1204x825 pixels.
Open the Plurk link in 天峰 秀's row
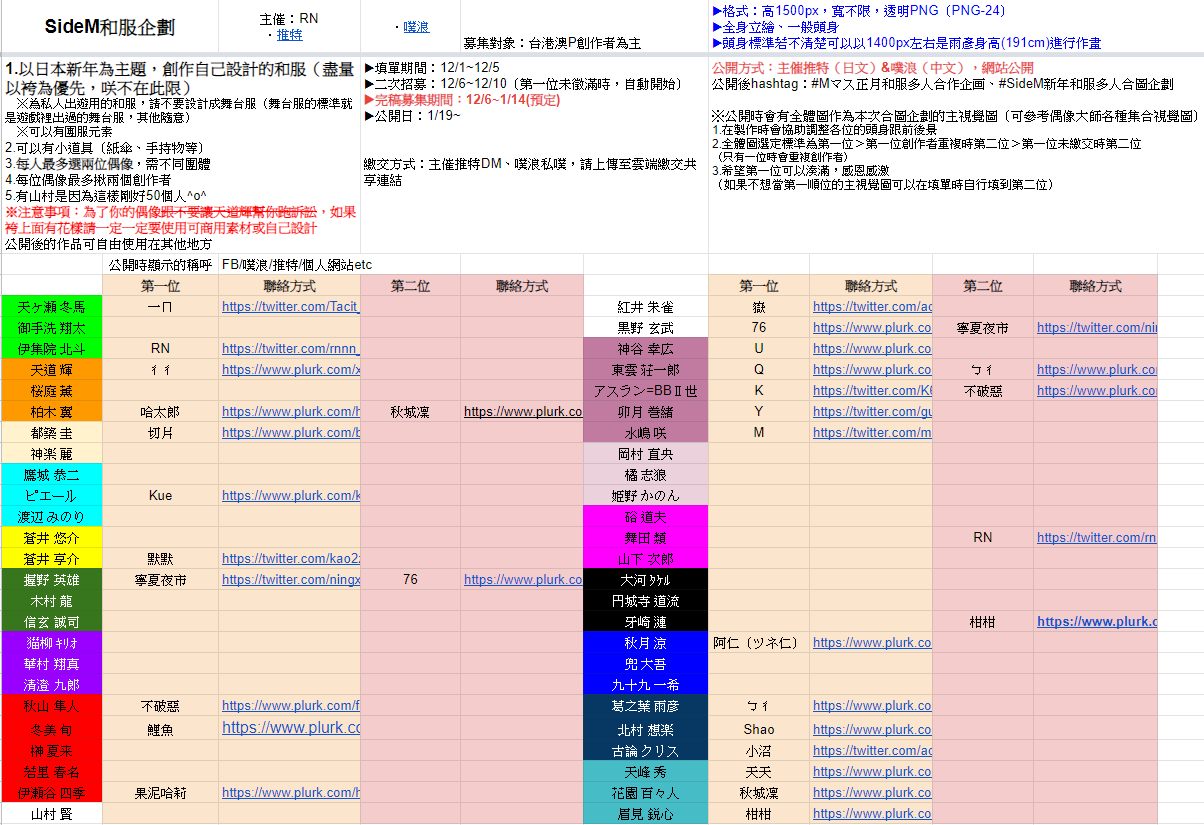[x=872, y=771]
